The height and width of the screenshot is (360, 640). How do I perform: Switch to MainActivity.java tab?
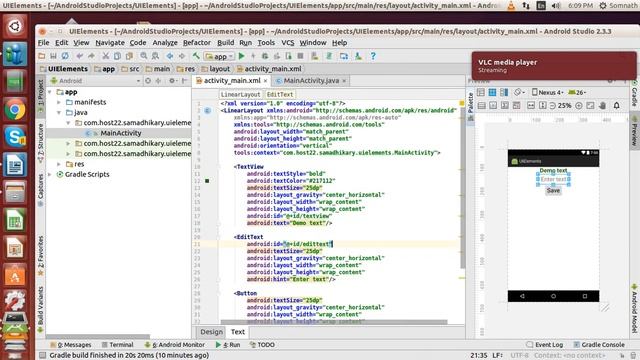point(311,81)
